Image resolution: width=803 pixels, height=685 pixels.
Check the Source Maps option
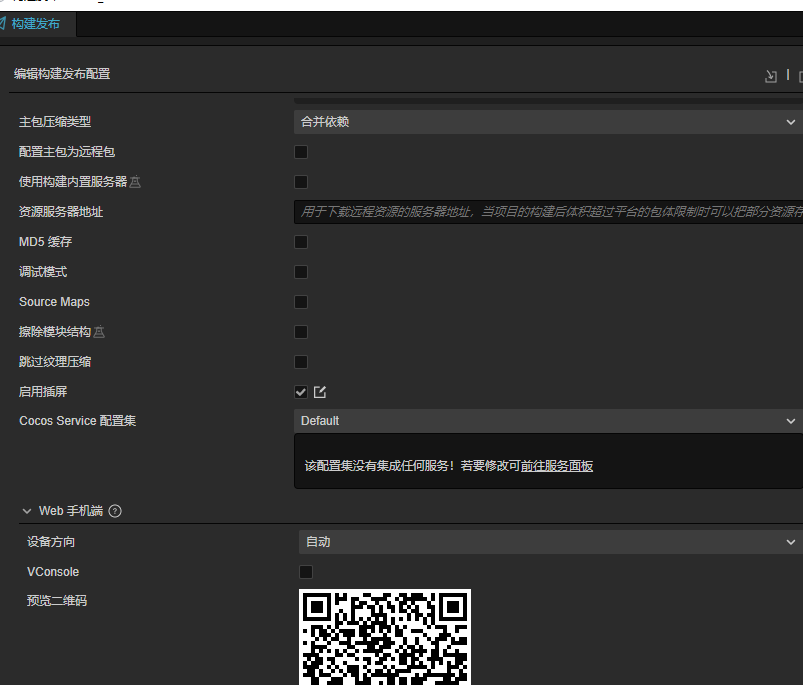click(x=301, y=302)
